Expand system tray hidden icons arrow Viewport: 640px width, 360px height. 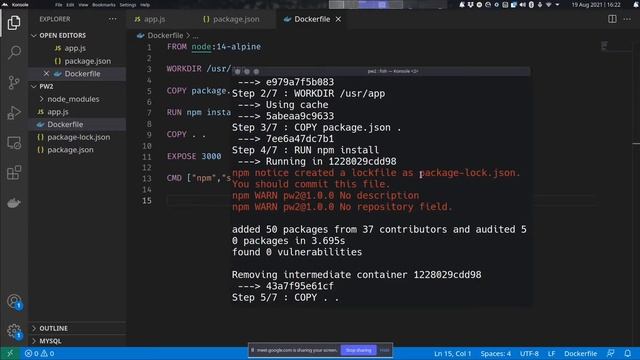pos(557,5)
